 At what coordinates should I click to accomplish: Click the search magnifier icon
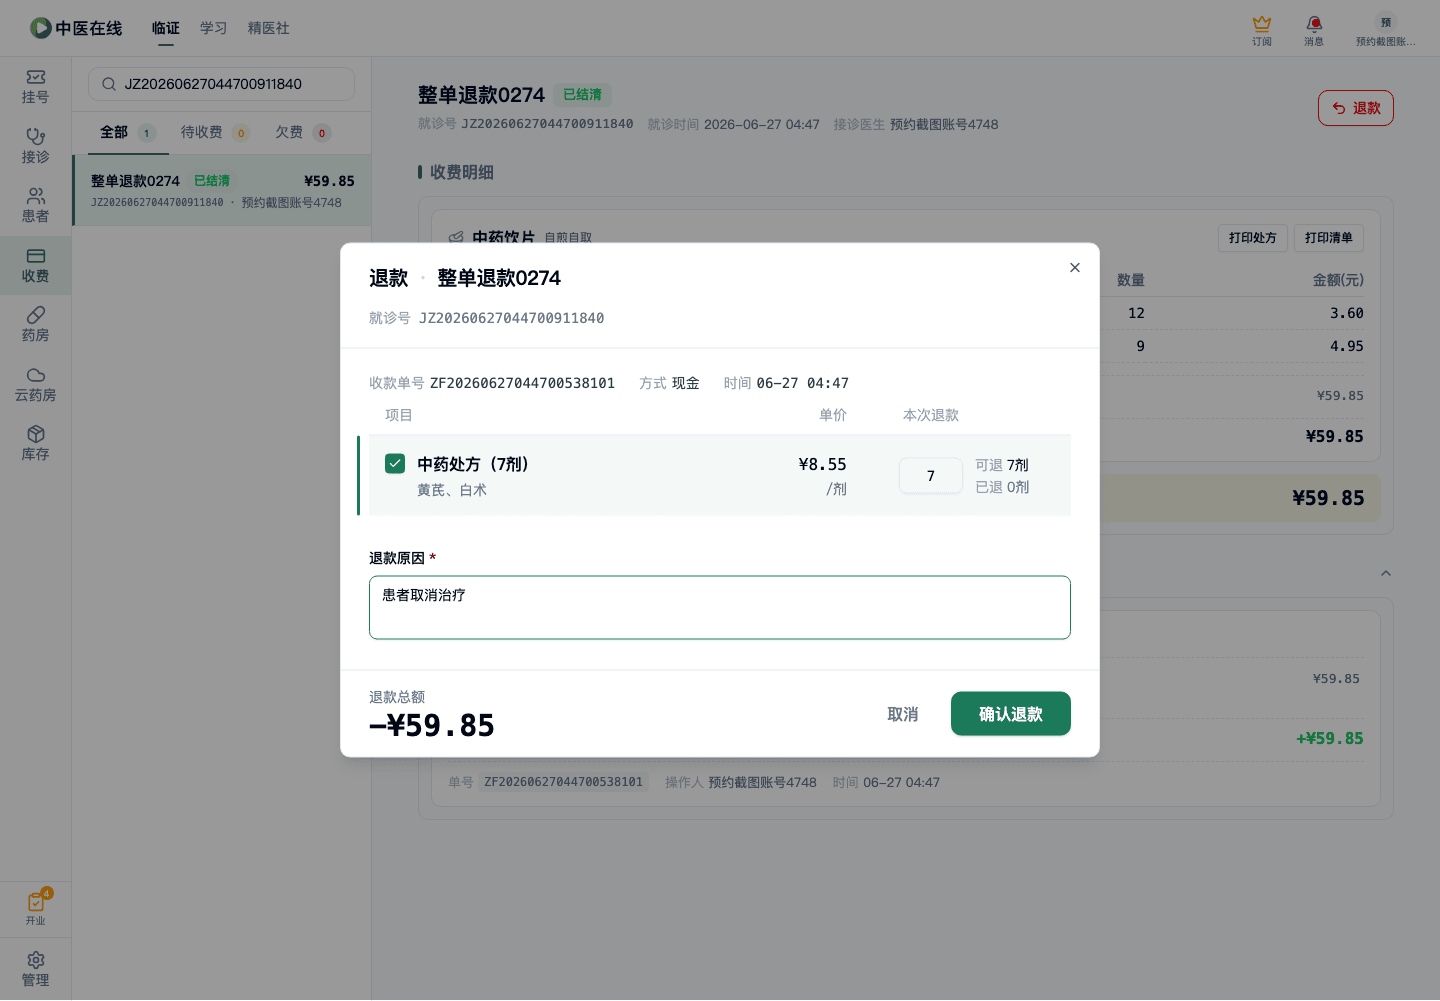(109, 84)
